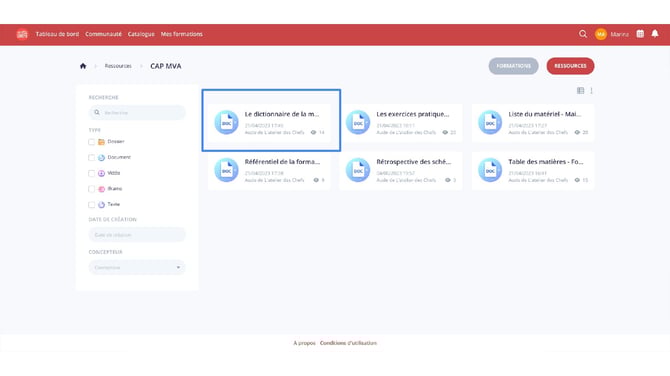Image resolution: width=670 pixels, height=376 pixels.
Task: Open the Date de création picker field
Action: [x=137, y=235]
